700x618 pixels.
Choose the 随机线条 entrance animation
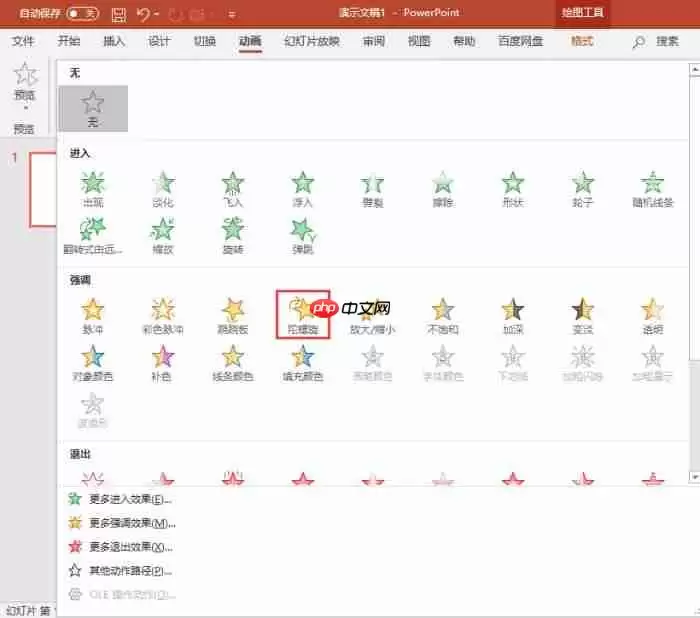tap(653, 189)
